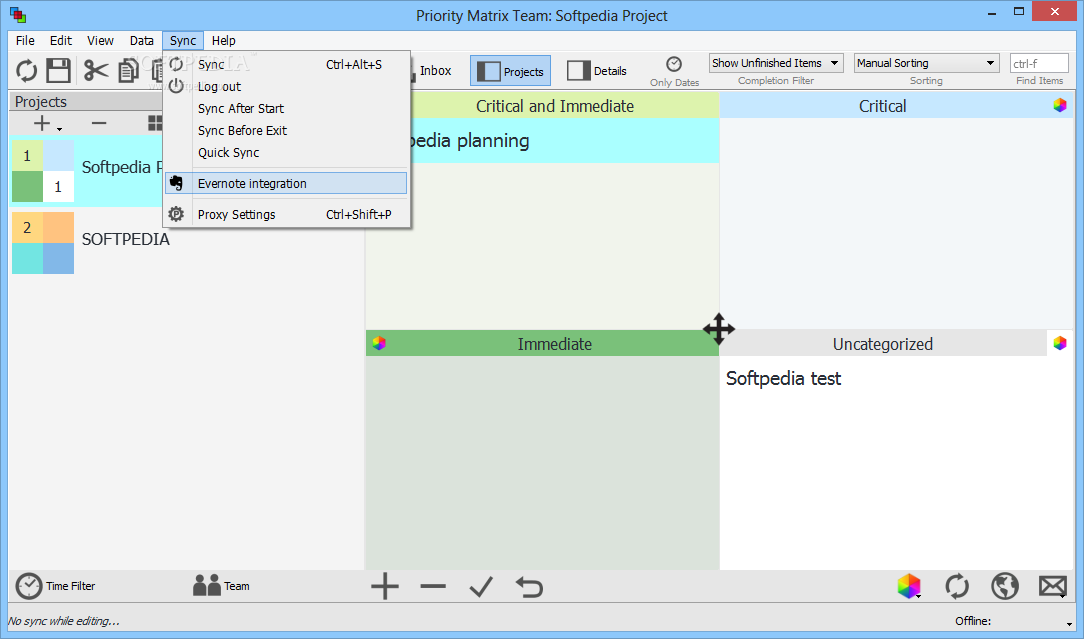Toggle Sync After Start option
The height and width of the screenshot is (639, 1084).
tap(286, 109)
